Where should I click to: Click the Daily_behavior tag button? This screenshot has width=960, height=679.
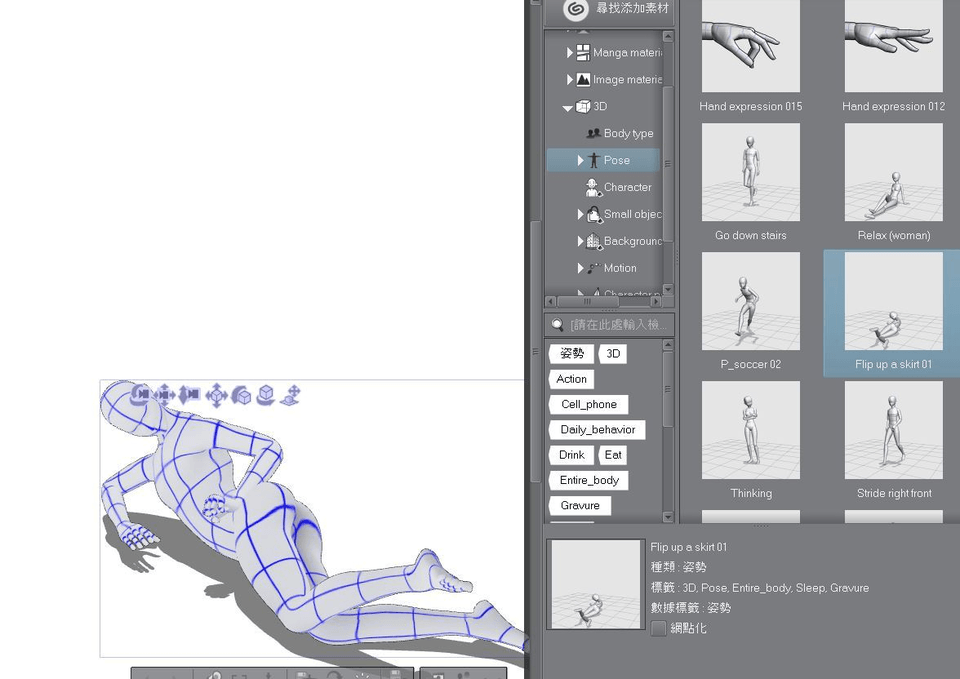click(597, 430)
